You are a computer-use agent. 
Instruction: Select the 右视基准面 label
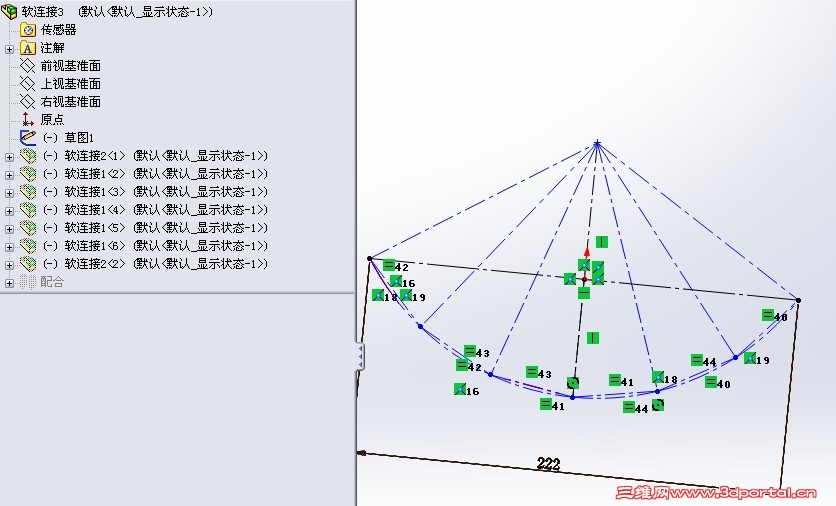click(x=71, y=102)
